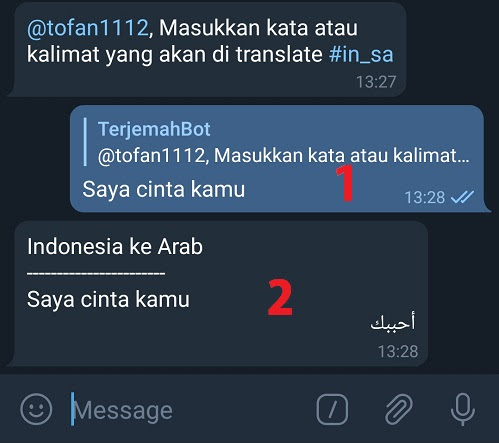The image size is (499, 443).
Task: Click the 13:28 timestamp on the translation message
Action: click(x=398, y=351)
